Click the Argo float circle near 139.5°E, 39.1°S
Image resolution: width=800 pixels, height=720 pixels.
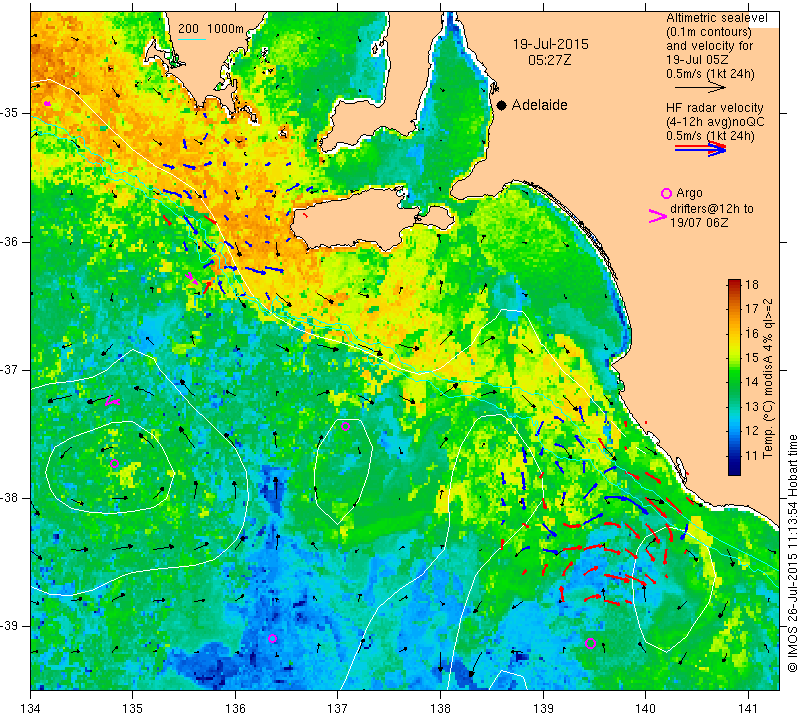point(590,643)
